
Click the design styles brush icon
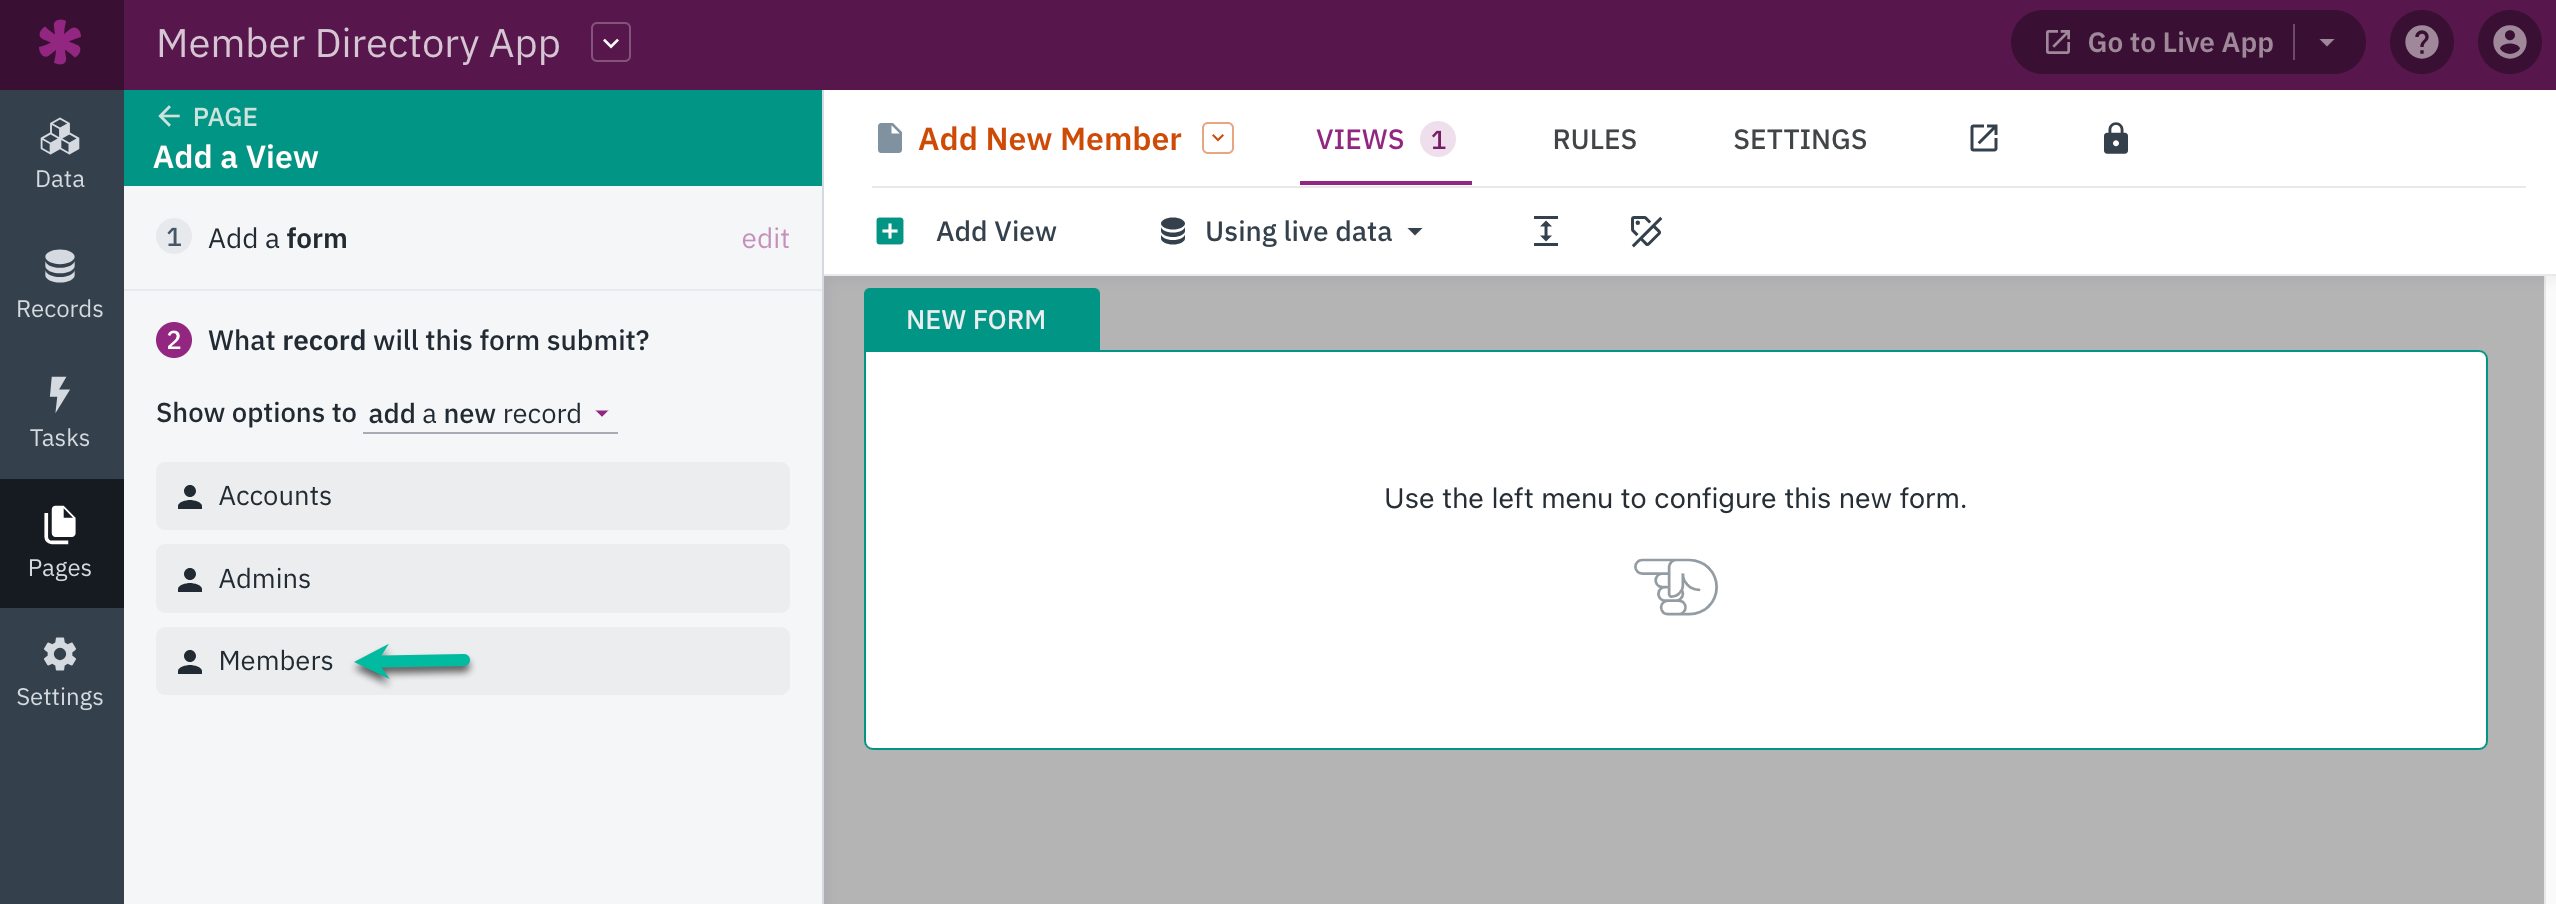1645,231
